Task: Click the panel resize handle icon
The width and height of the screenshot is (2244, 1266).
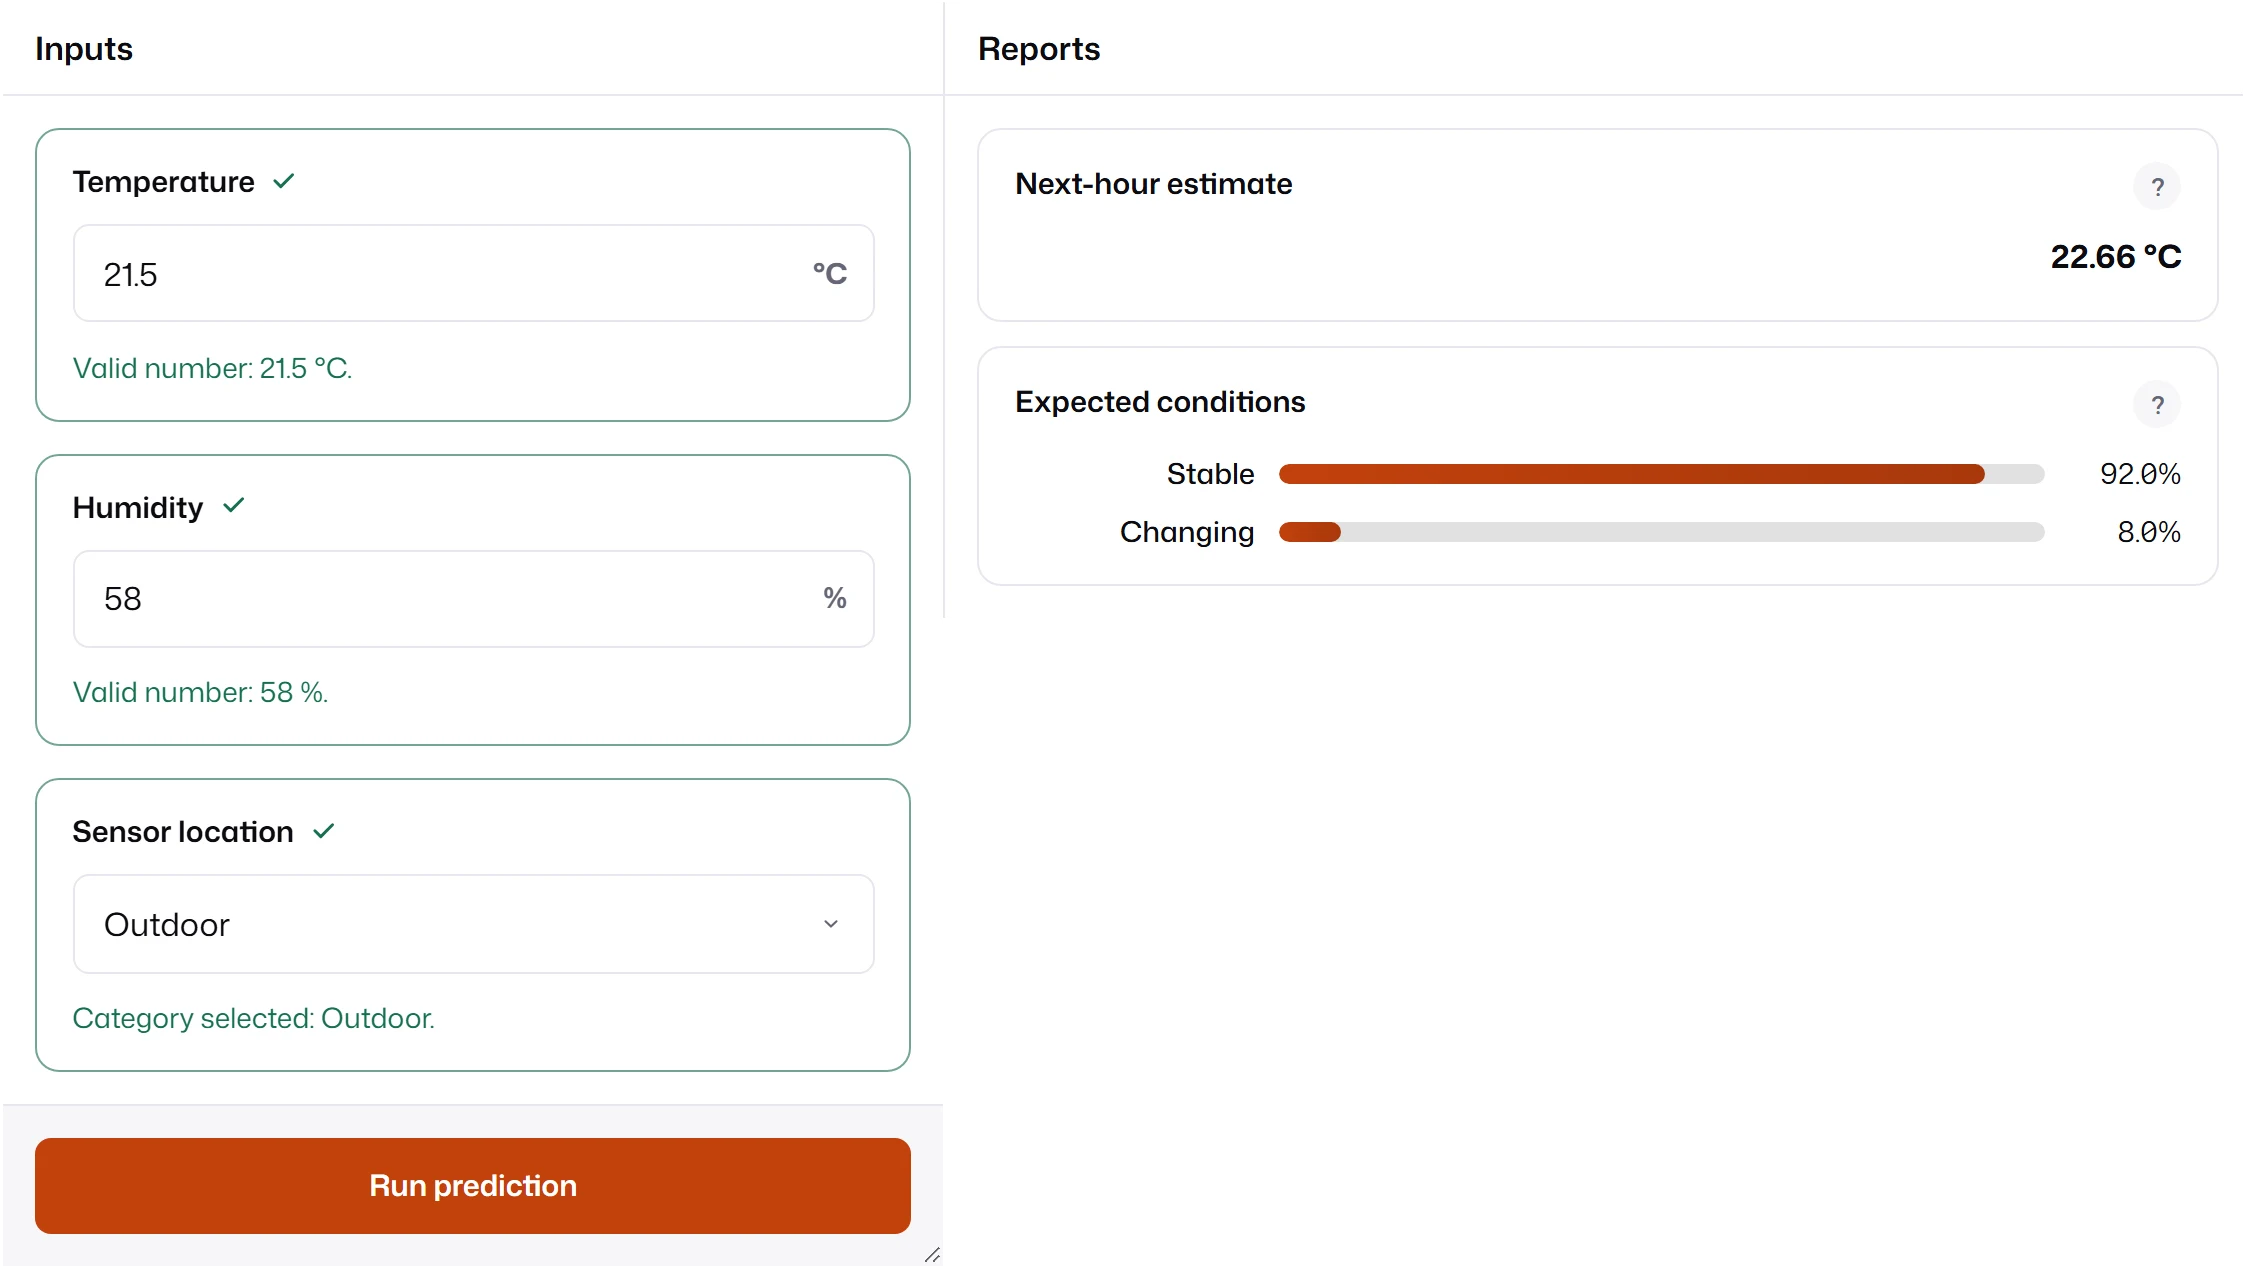Action: coord(932,1254)
